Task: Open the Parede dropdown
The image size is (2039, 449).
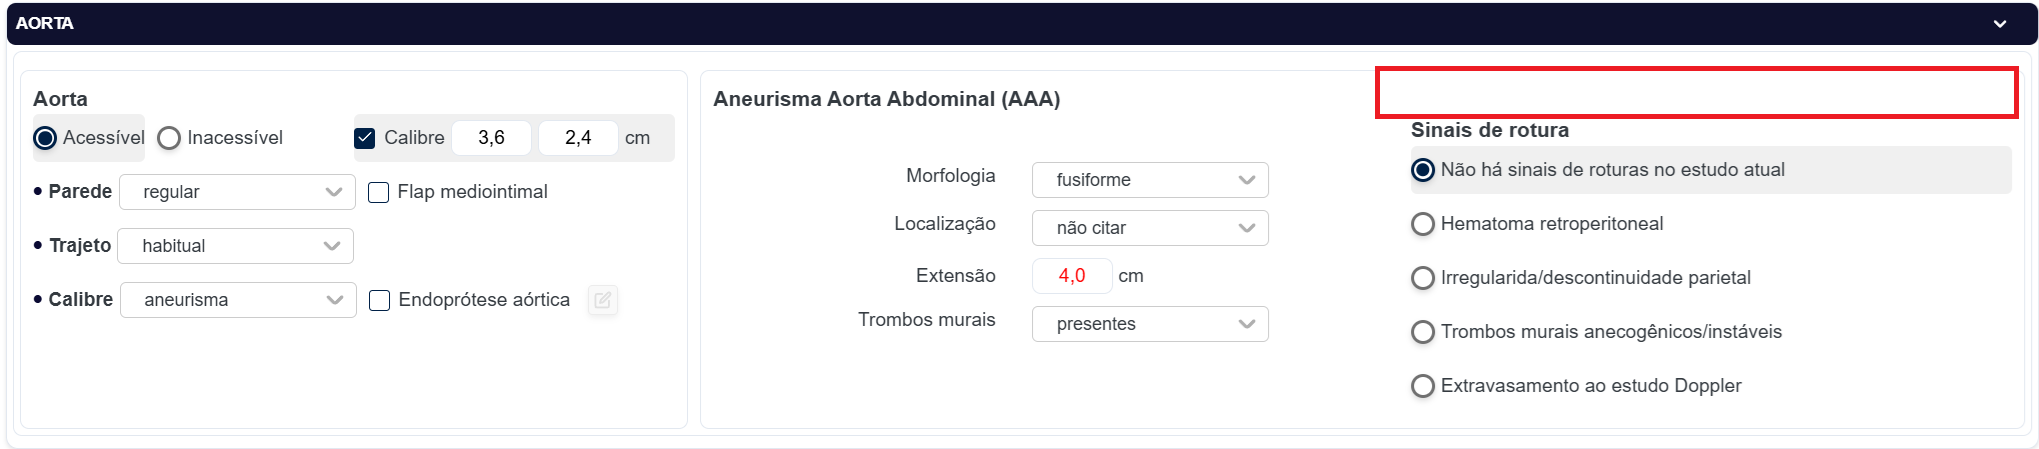Action: pyautogui.click(x=237, y=192)
